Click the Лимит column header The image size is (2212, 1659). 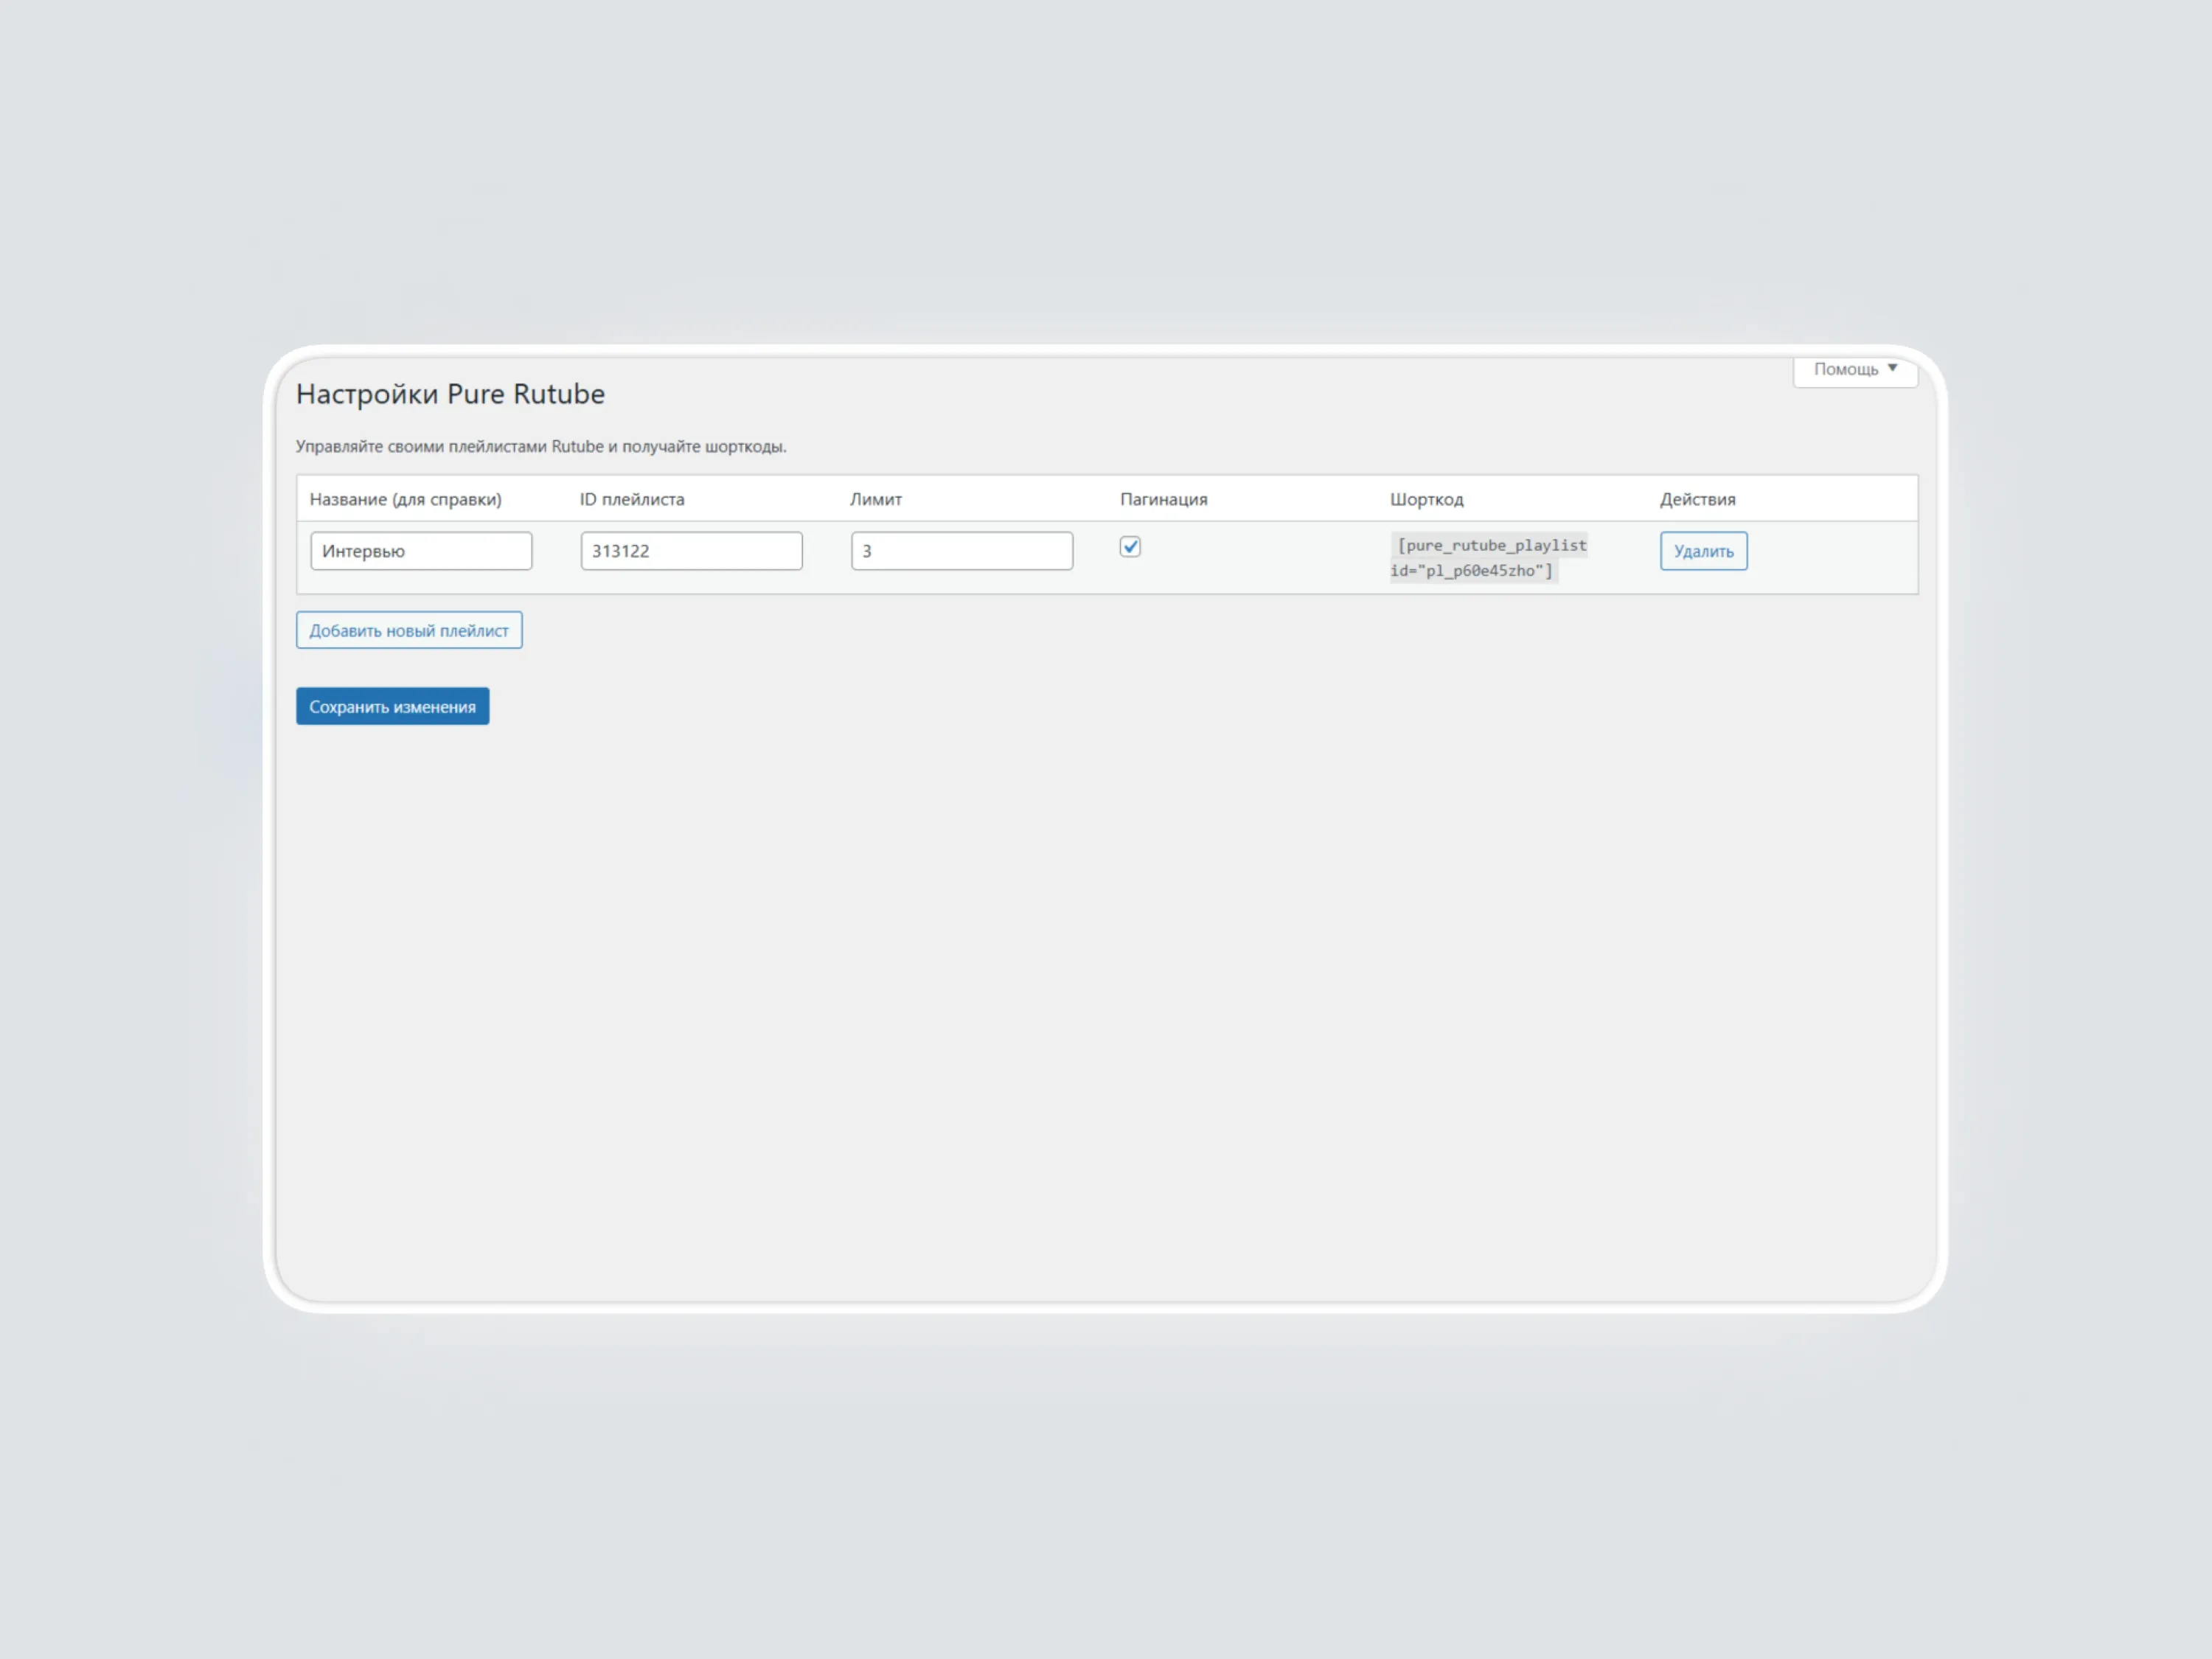tap(876, 499)
